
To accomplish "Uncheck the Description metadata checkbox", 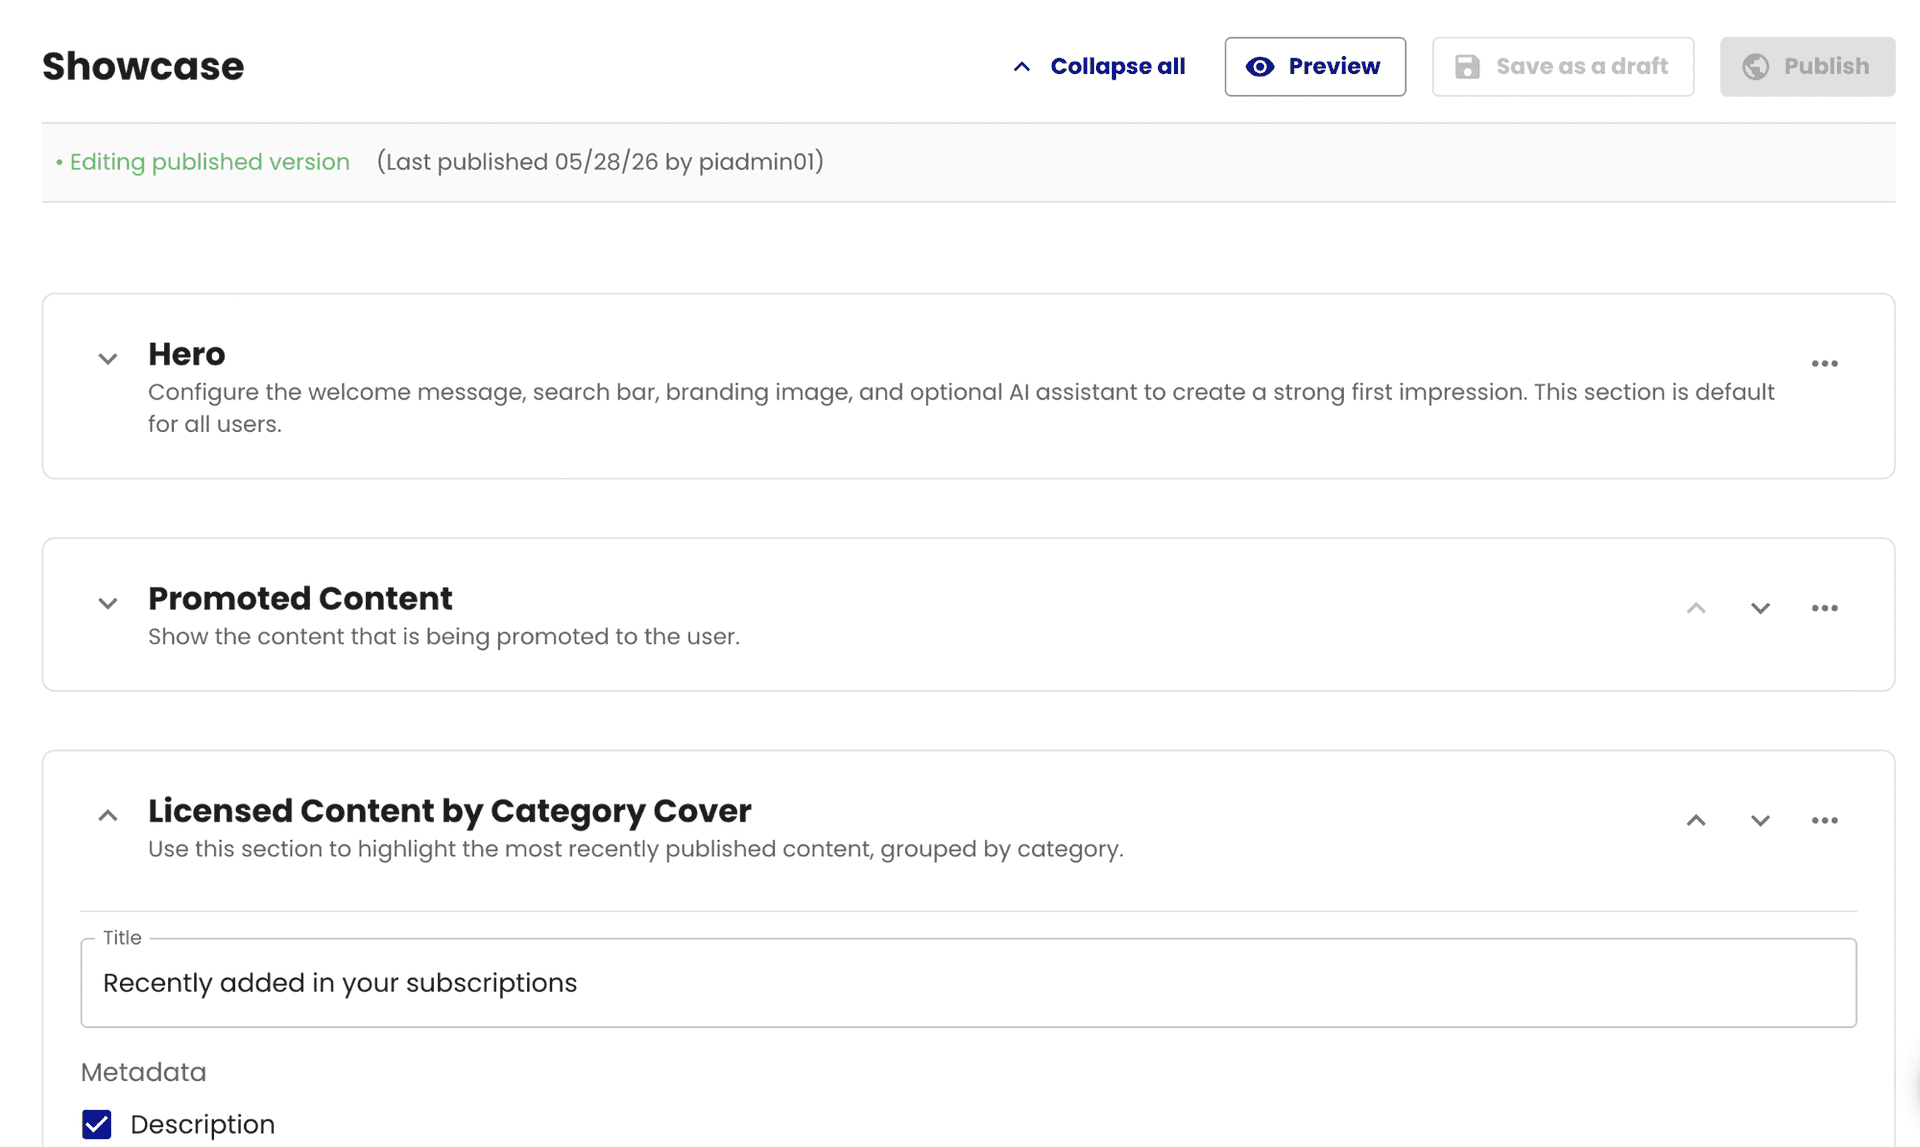I will [x=97, y=1124].
